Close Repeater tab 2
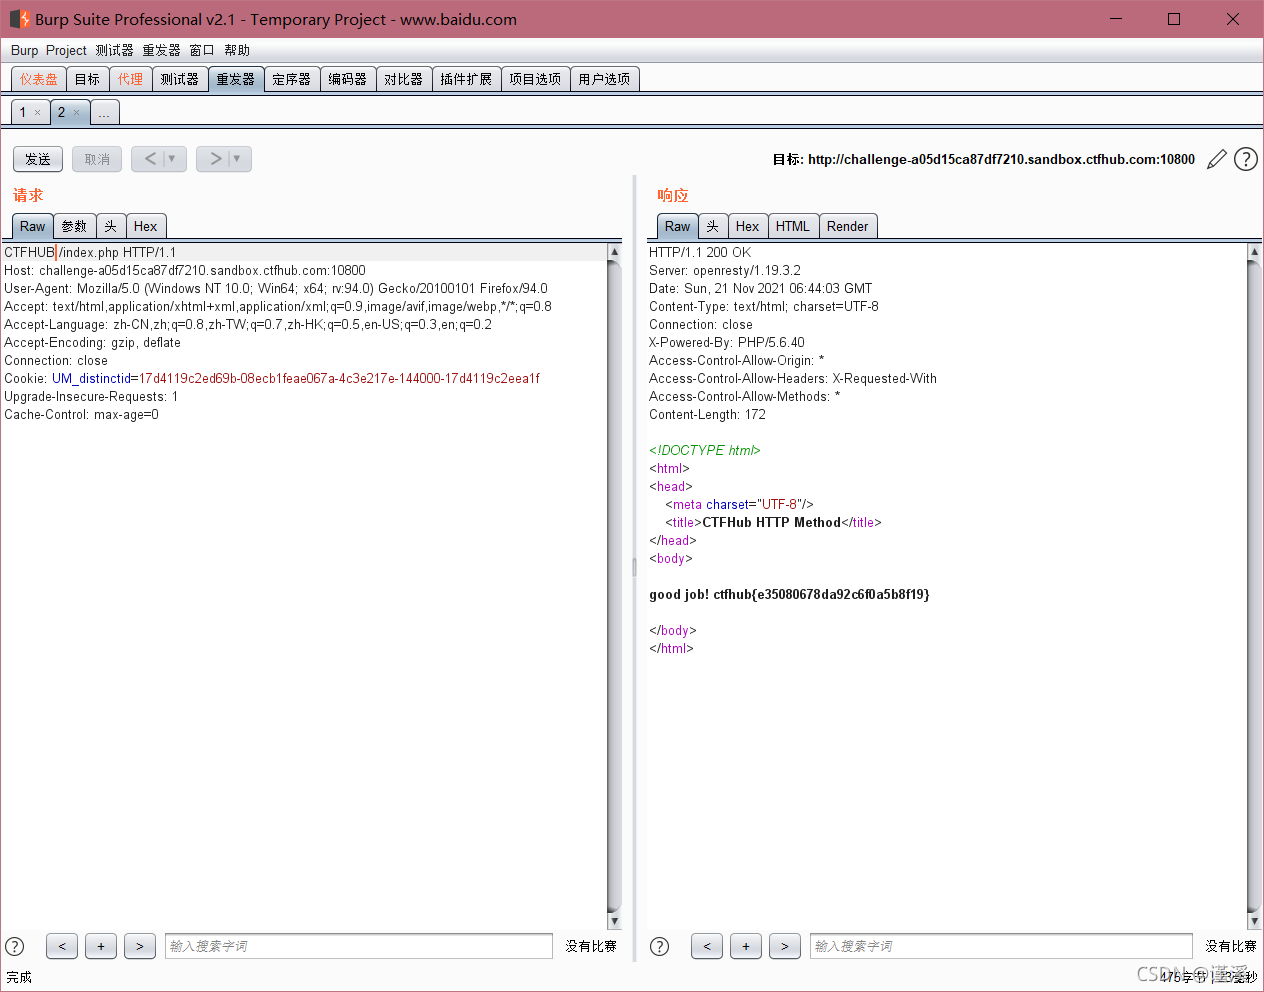 (x=76, y=113)
